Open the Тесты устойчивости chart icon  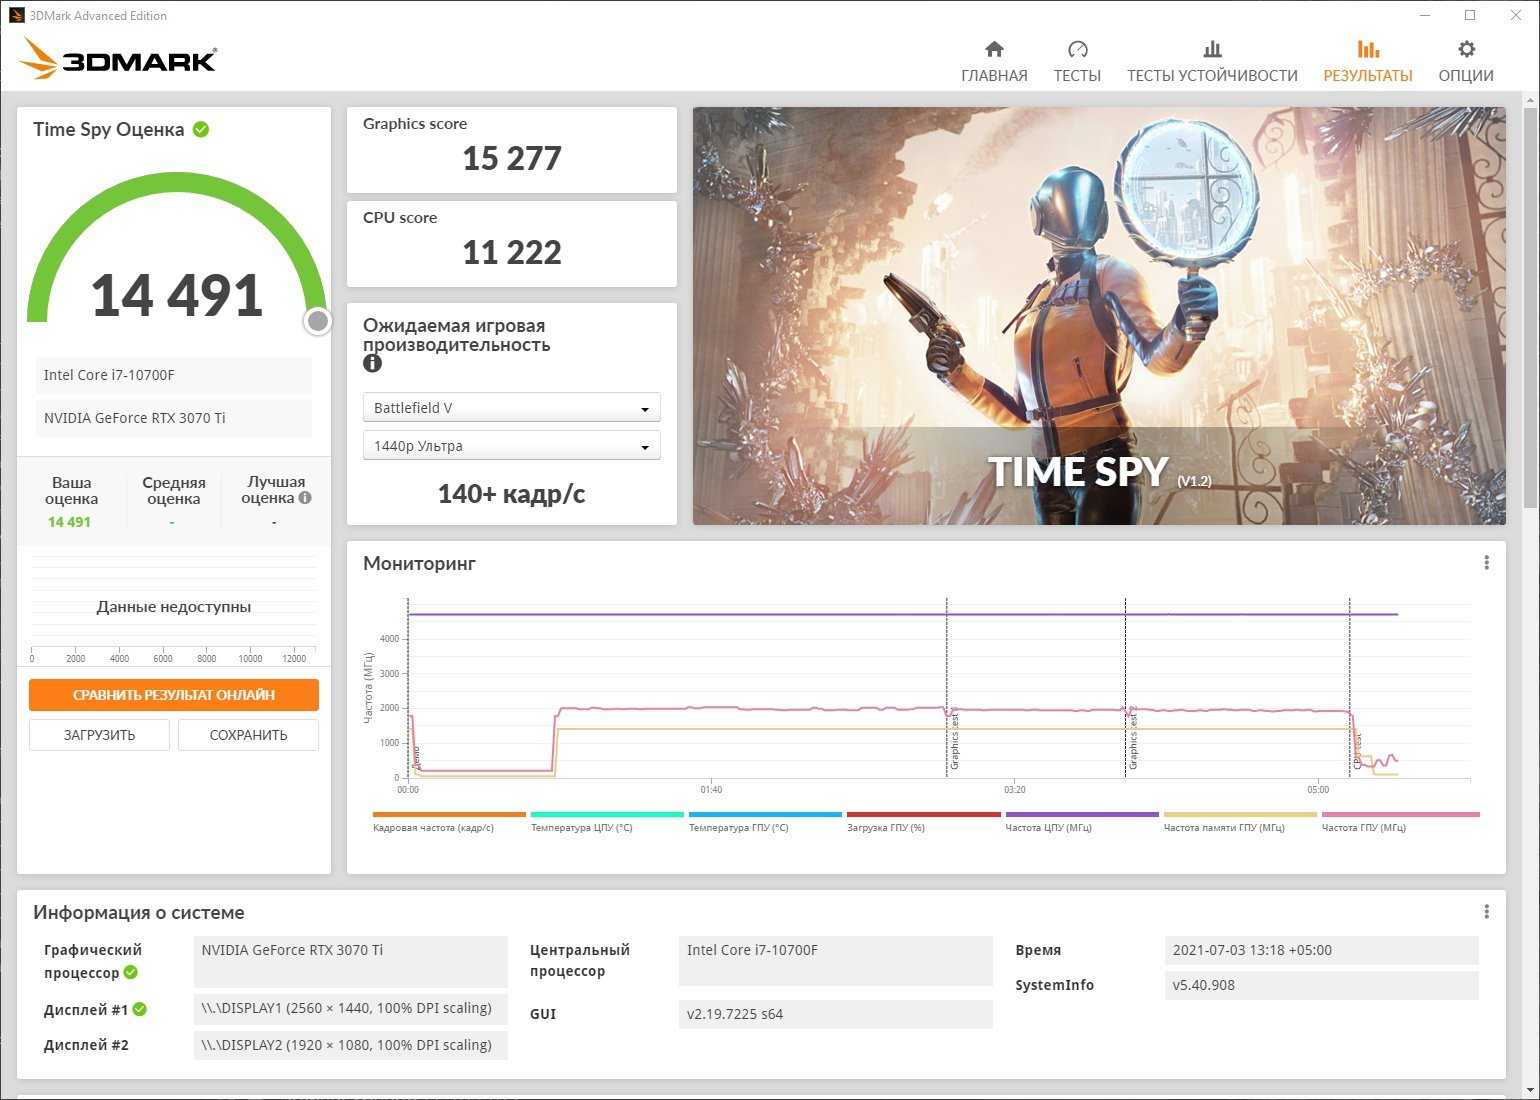[x=1212, y=50]
